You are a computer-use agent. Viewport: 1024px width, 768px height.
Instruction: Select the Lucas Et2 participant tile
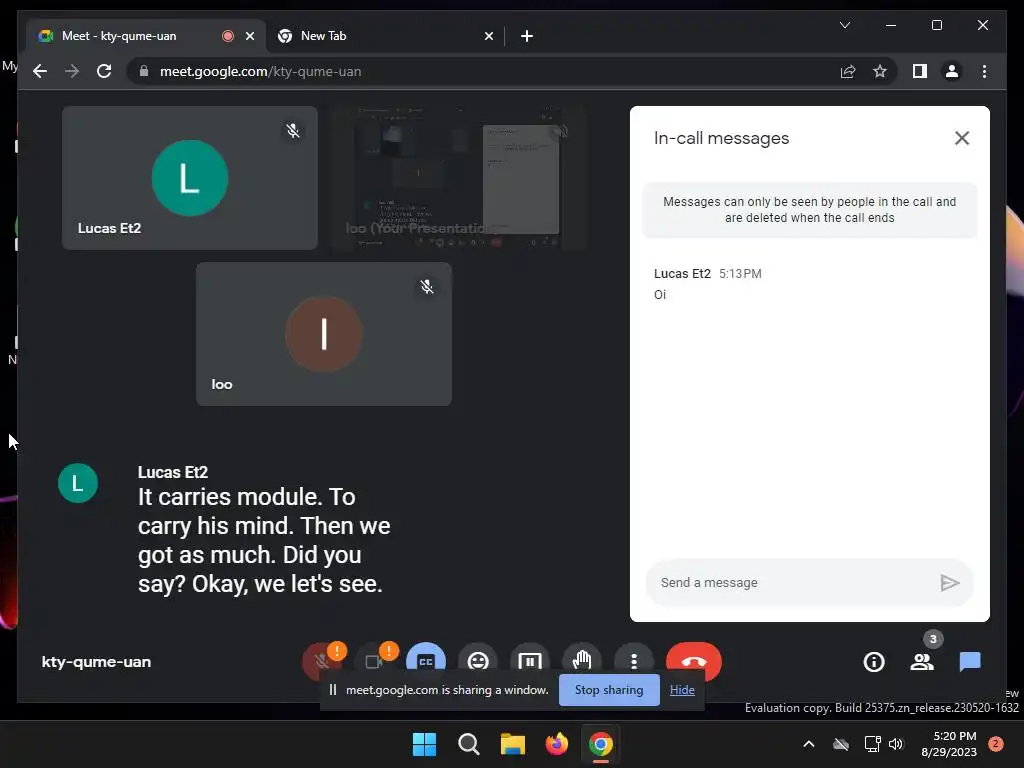189,178
